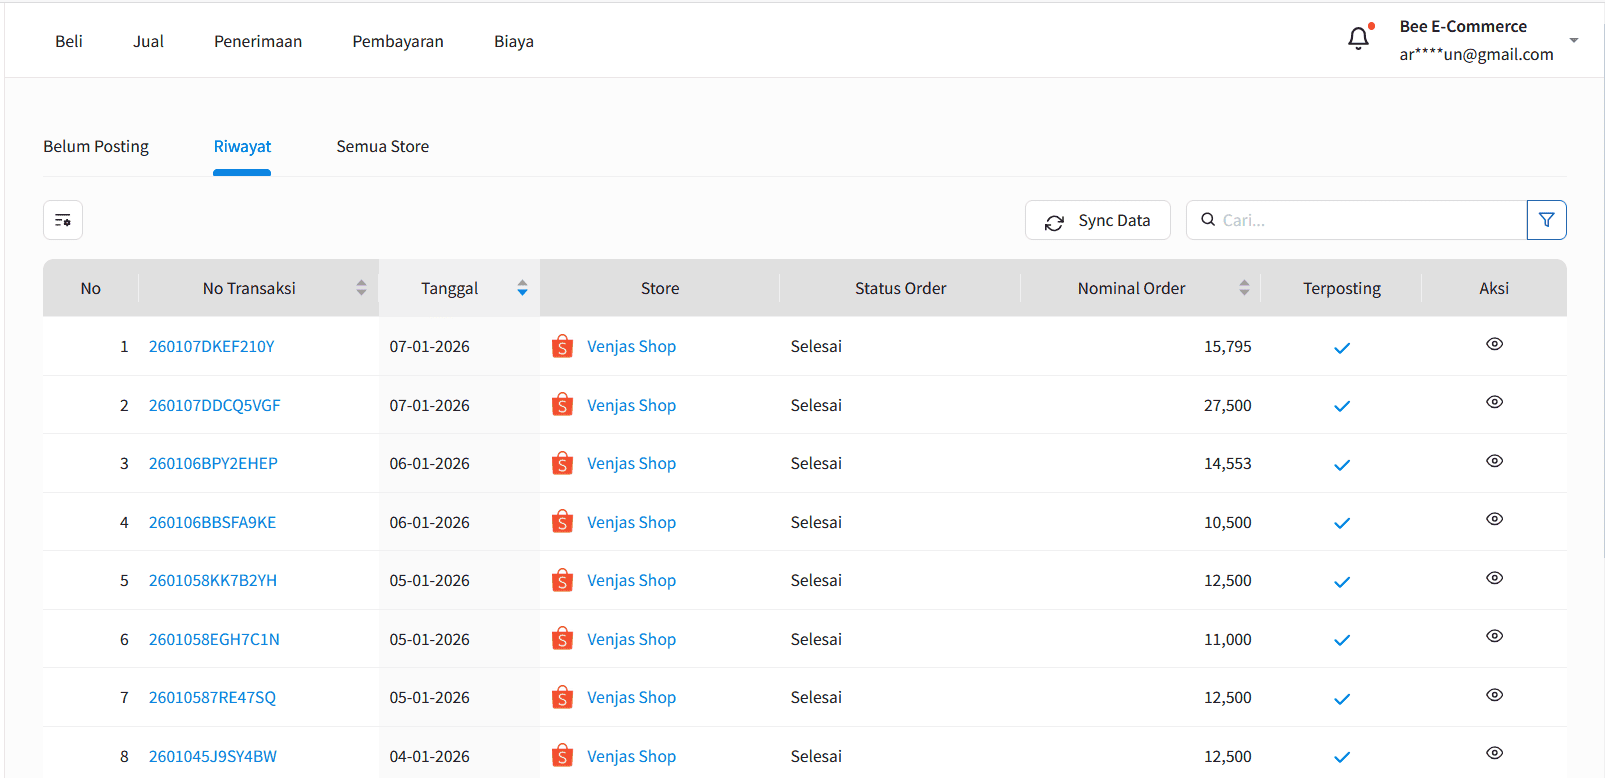Click the Shopee icon in row 2
Viewport: 1605px width, 778px height.
tap(563, 405)
